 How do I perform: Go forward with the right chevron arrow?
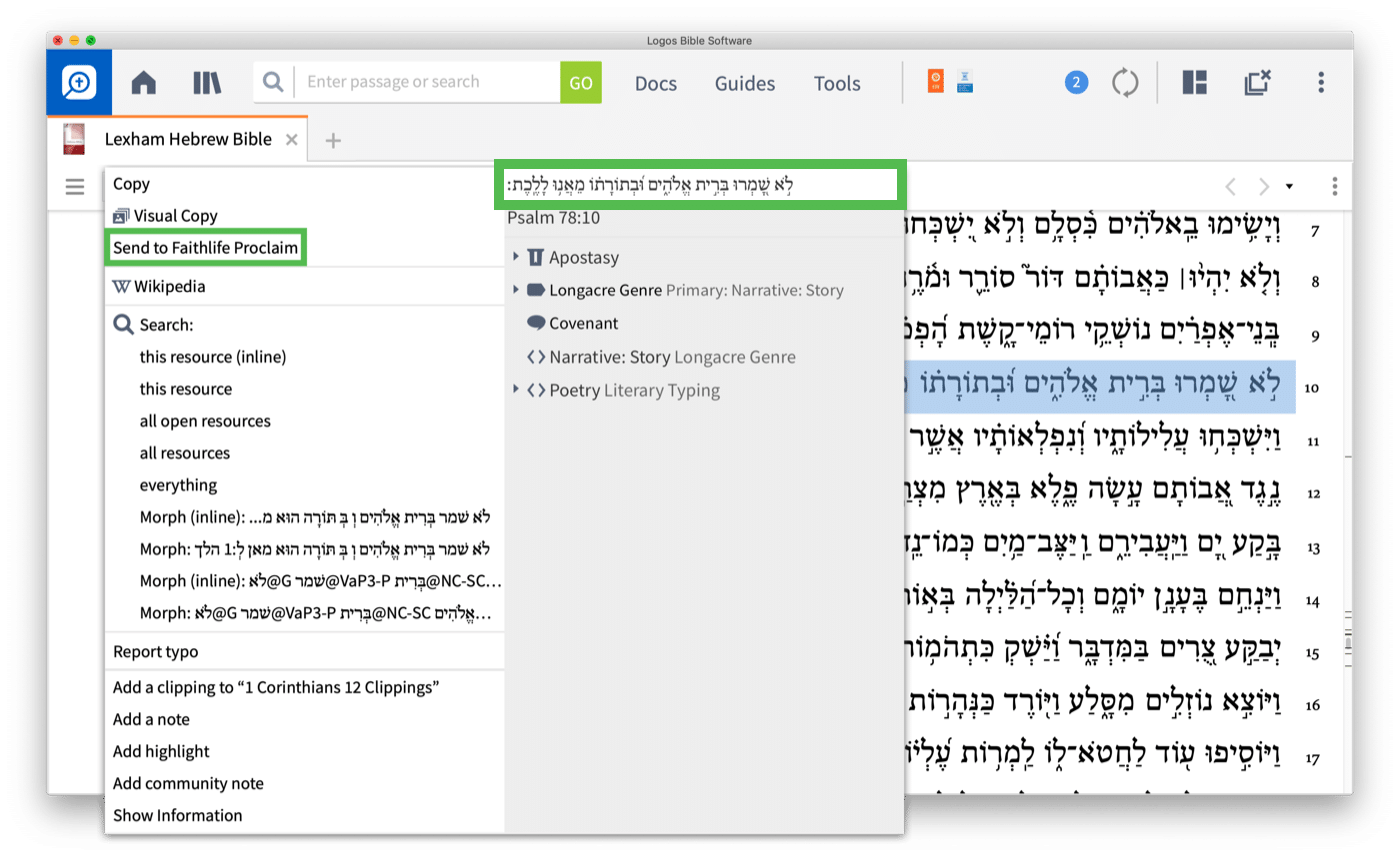1264,186
